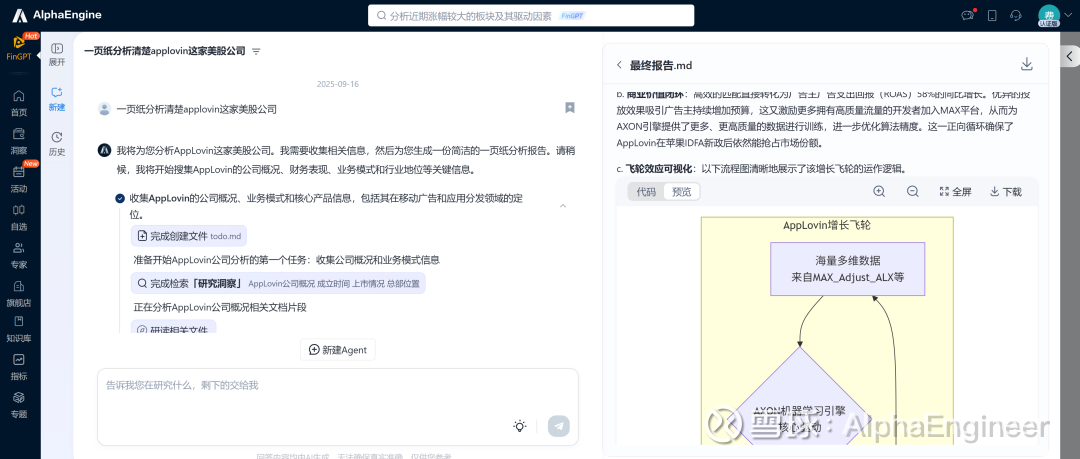Open 知识库 knowledge base in sidebar
Screen dimensions: 1080x459
pos(19,329)
